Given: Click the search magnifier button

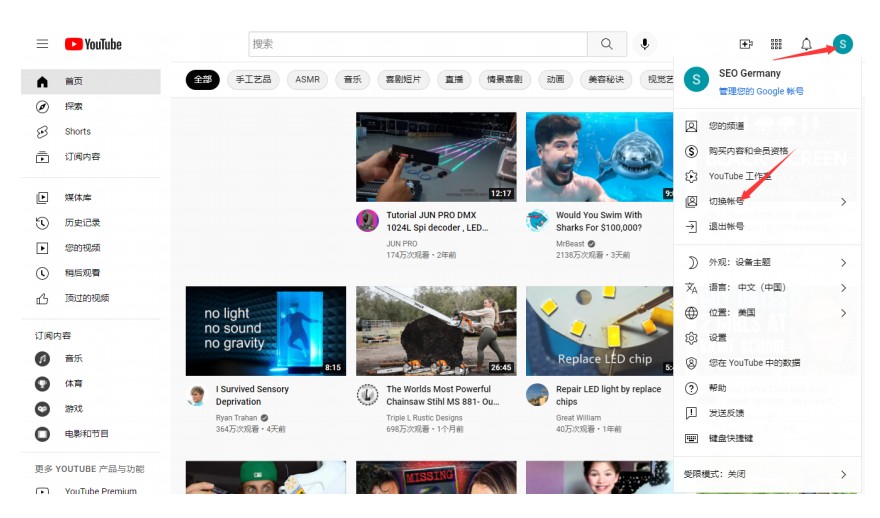Looking at the screenshot, I should pos(607,44).
